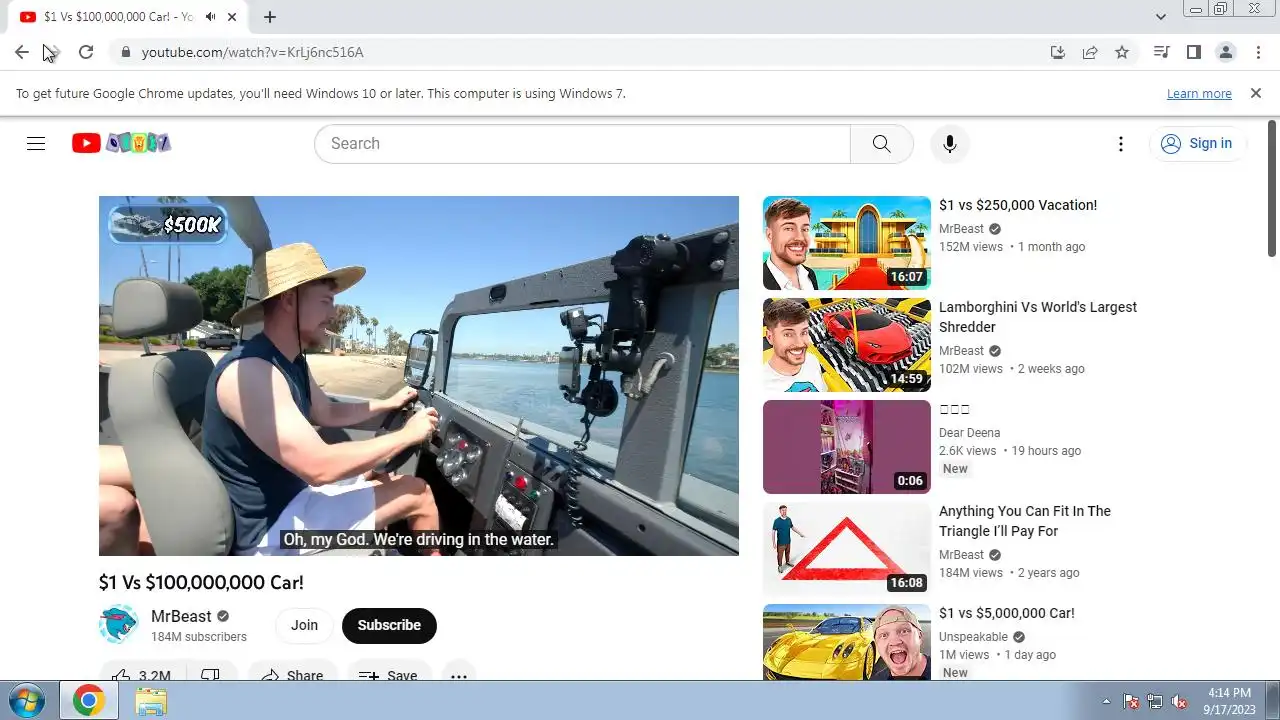The width and height of the screenshot is (1280, 720).
Task: Click the address bar URL
Action: click(252, 52)
